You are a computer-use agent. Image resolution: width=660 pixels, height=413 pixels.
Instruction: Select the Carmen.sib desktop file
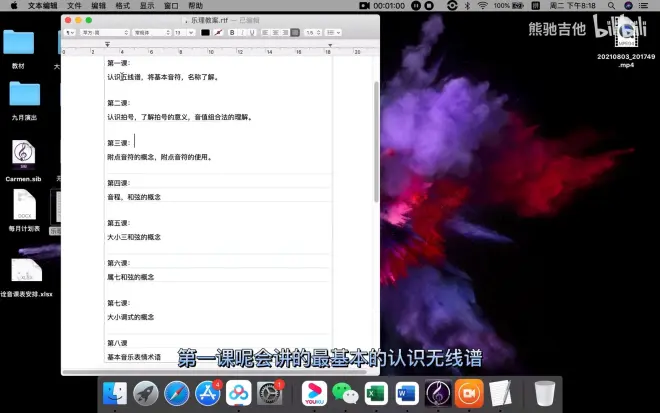(x=24, y=153)
